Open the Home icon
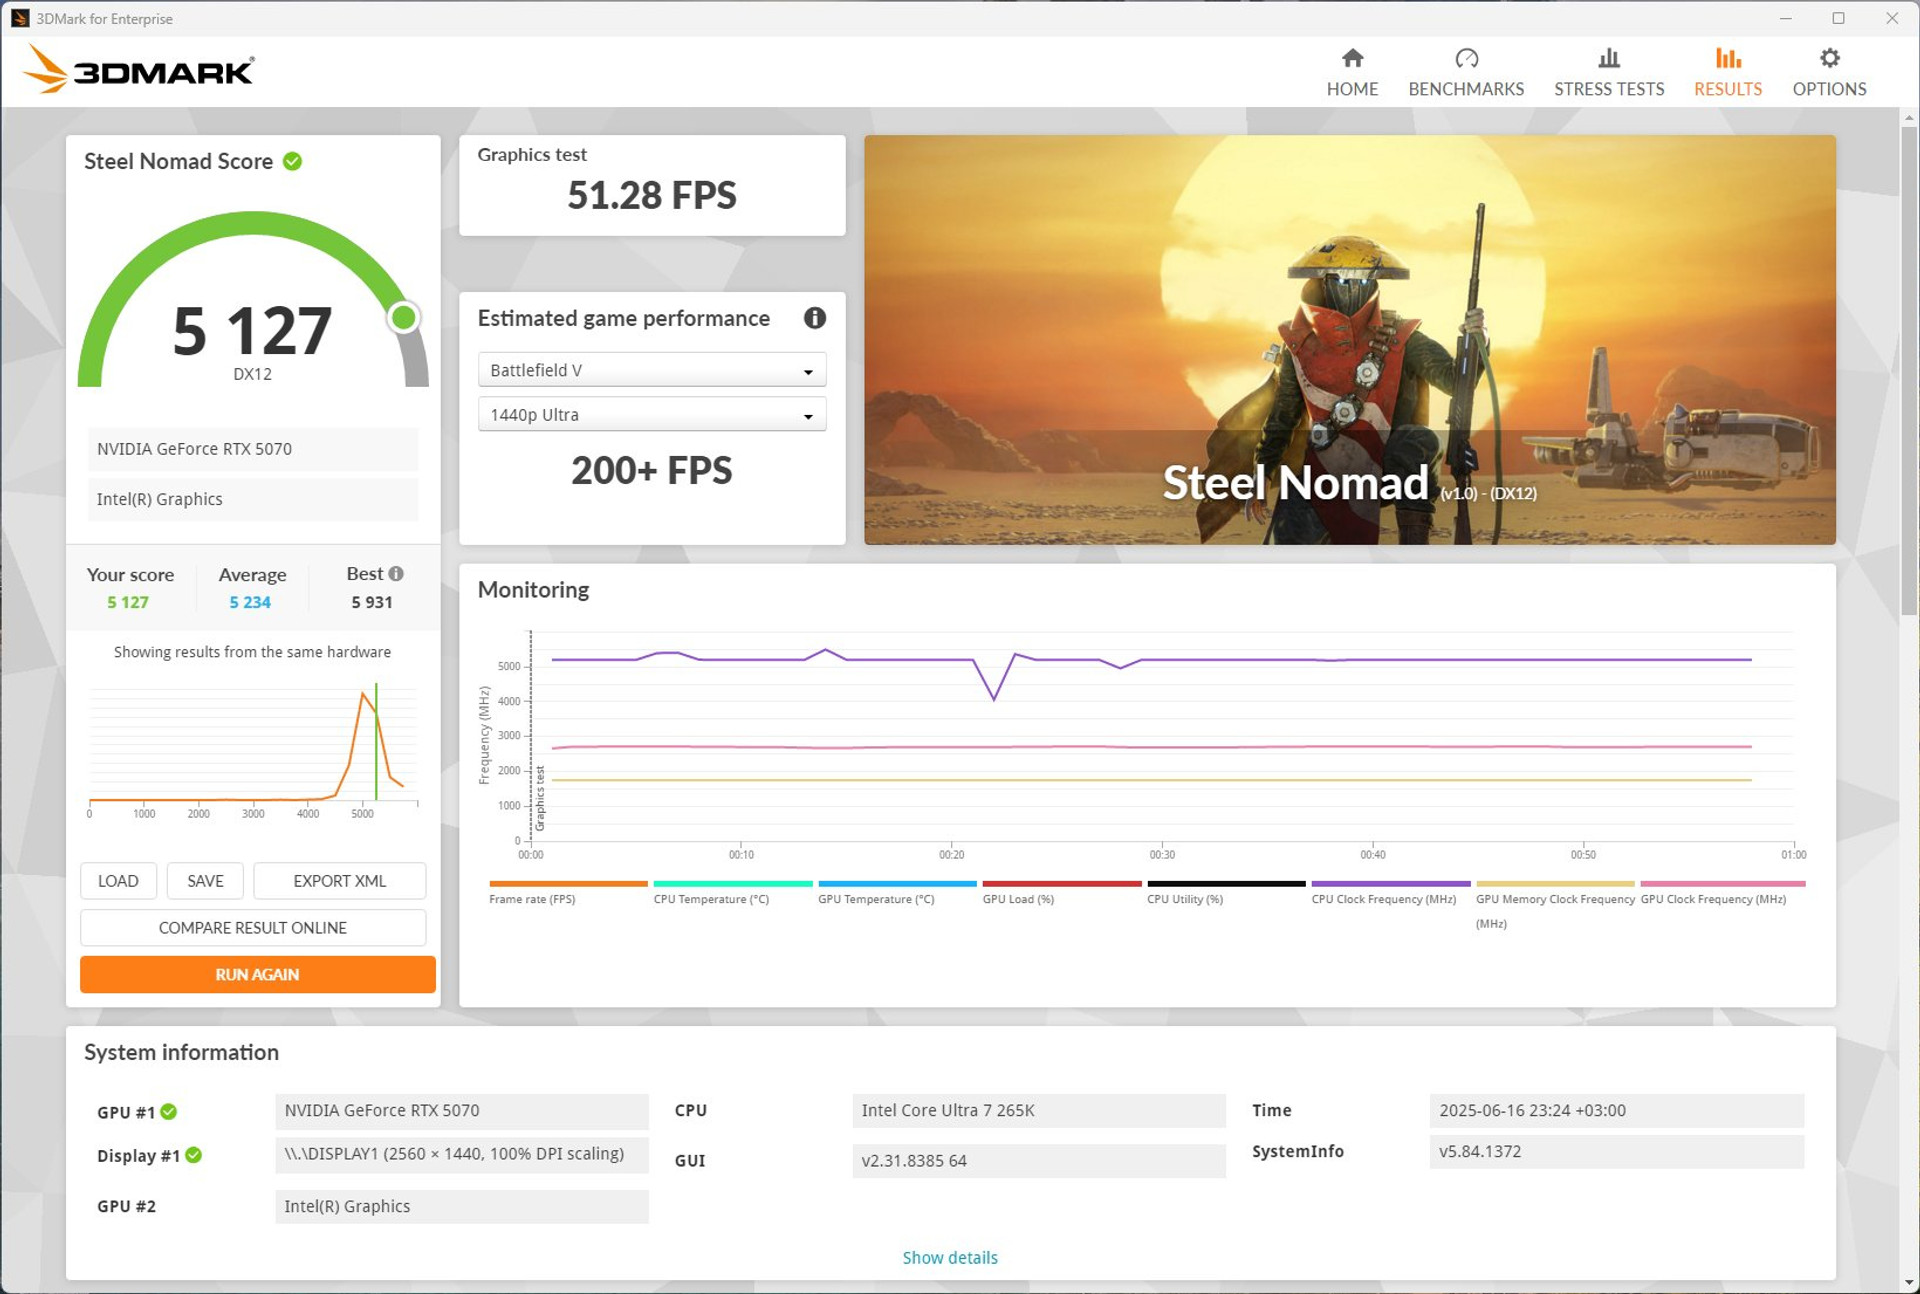1920x1294 pixels. click(1352, 58)
